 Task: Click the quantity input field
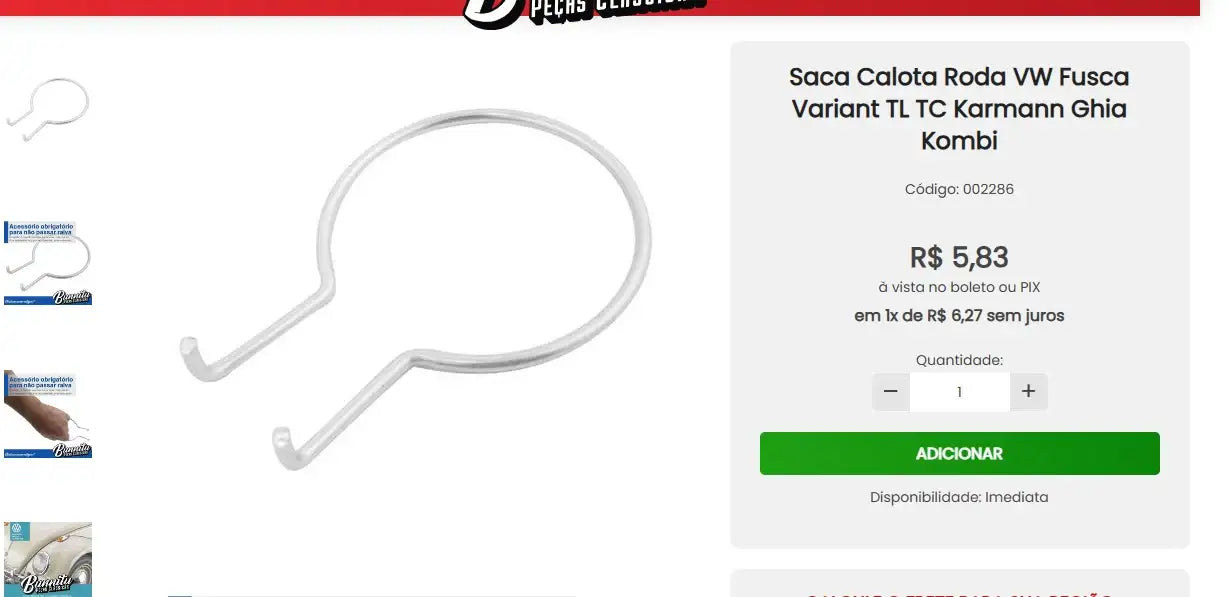(x=959, y=392)
